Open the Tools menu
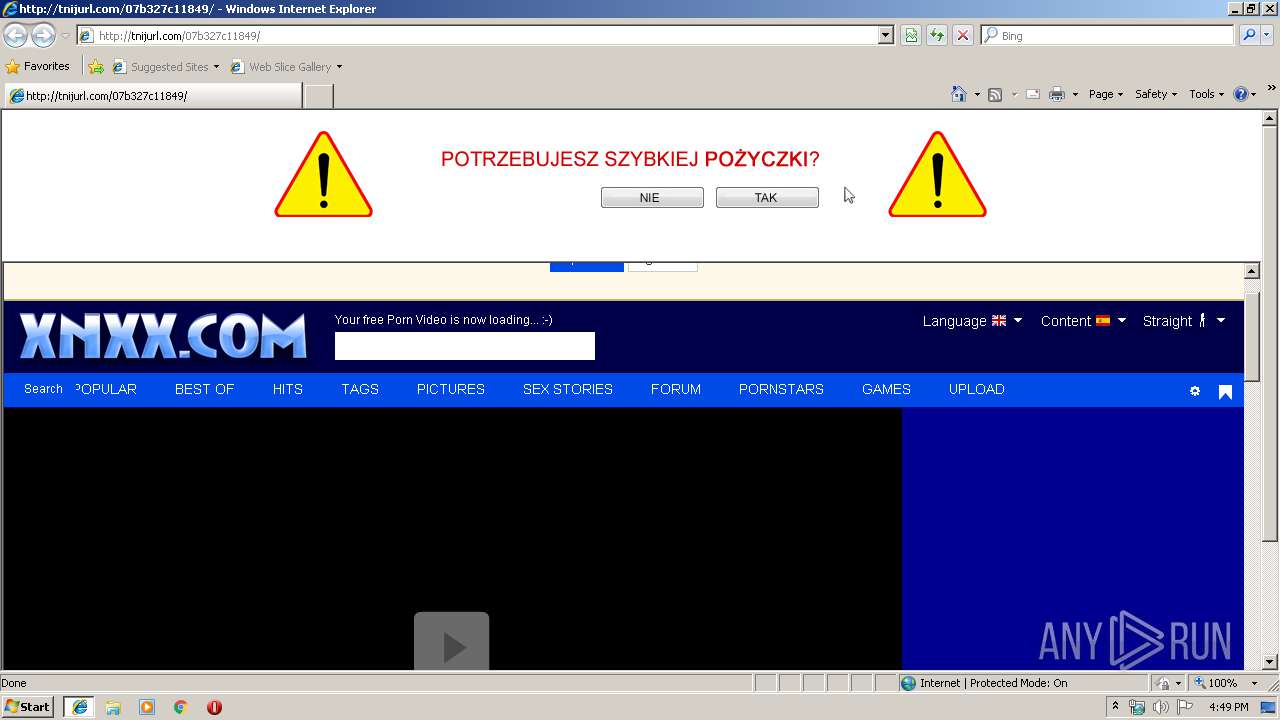This screenshot has height=720, width=1280. (x=1206, y=94)
